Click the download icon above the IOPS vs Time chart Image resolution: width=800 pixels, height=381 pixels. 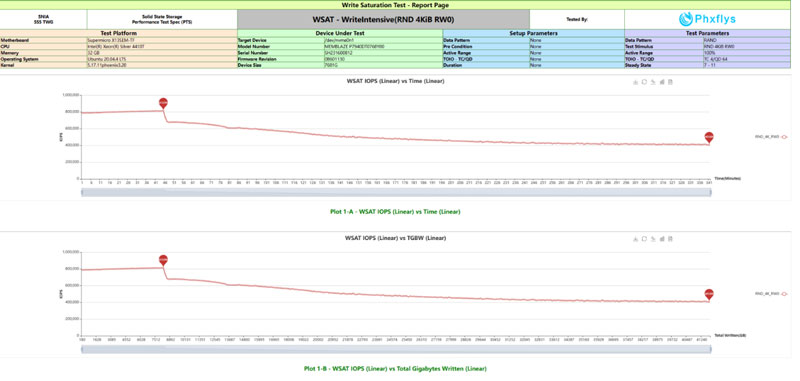(x=635, y=82)
